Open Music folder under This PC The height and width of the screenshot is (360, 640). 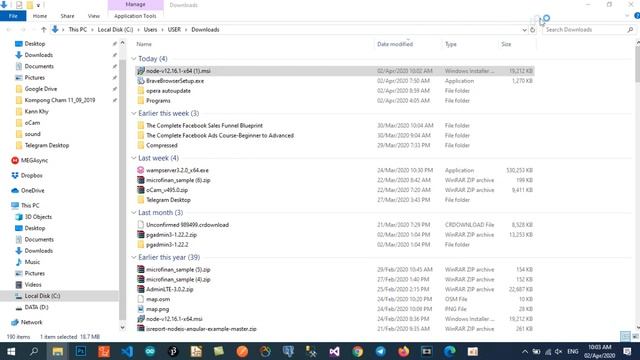click(x=28, y=262)
